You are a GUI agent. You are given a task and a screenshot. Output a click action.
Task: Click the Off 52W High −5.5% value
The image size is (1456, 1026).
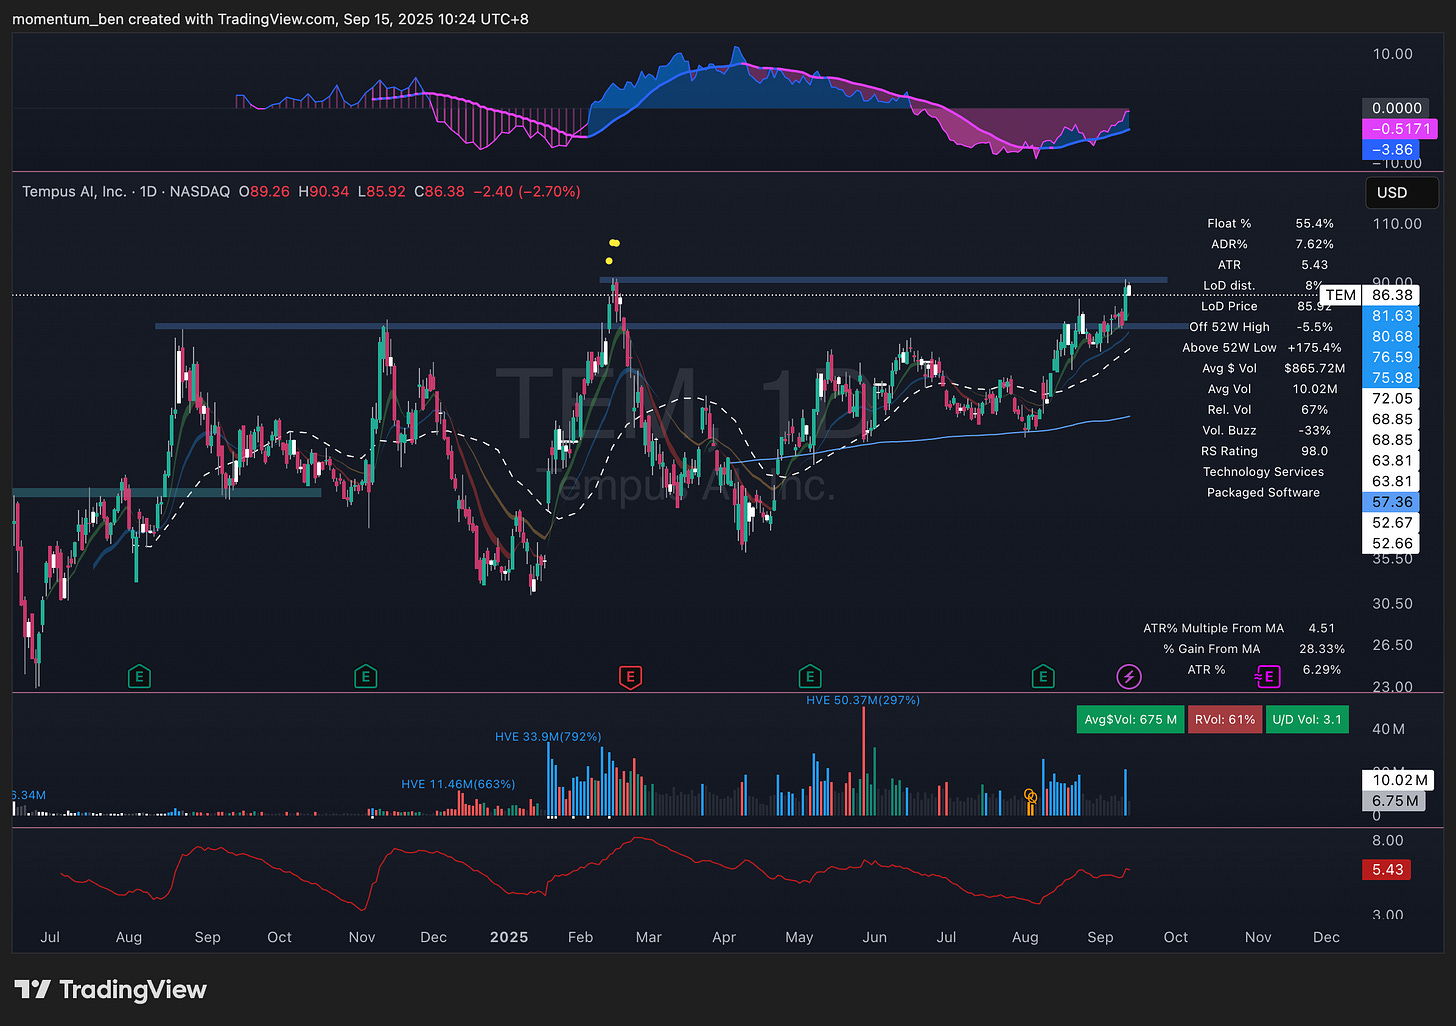tap(1315, 327)
